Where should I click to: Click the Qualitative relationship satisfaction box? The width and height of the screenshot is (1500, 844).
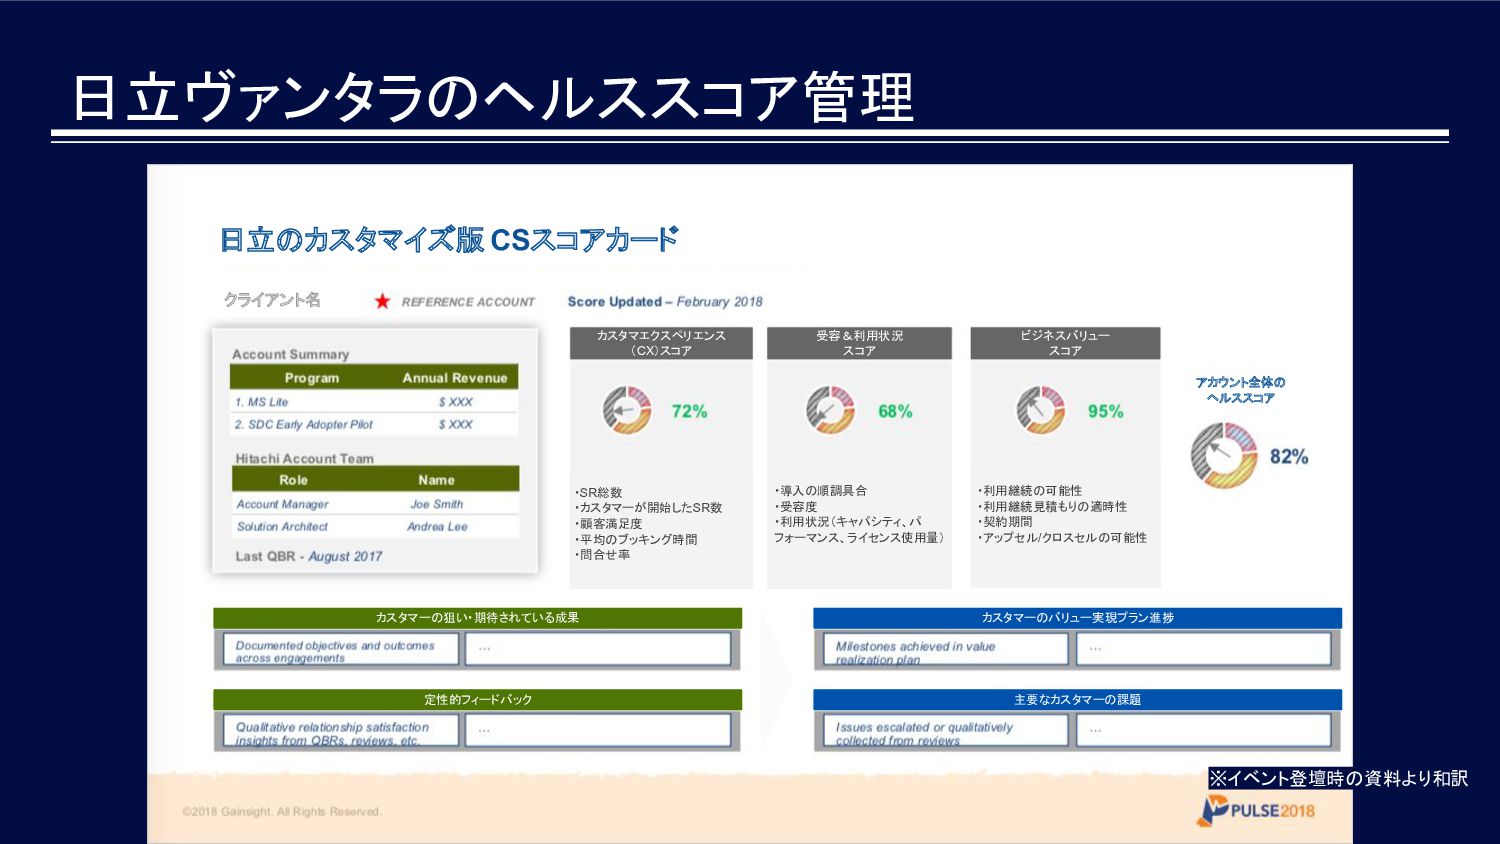click(x=341, y=731)
